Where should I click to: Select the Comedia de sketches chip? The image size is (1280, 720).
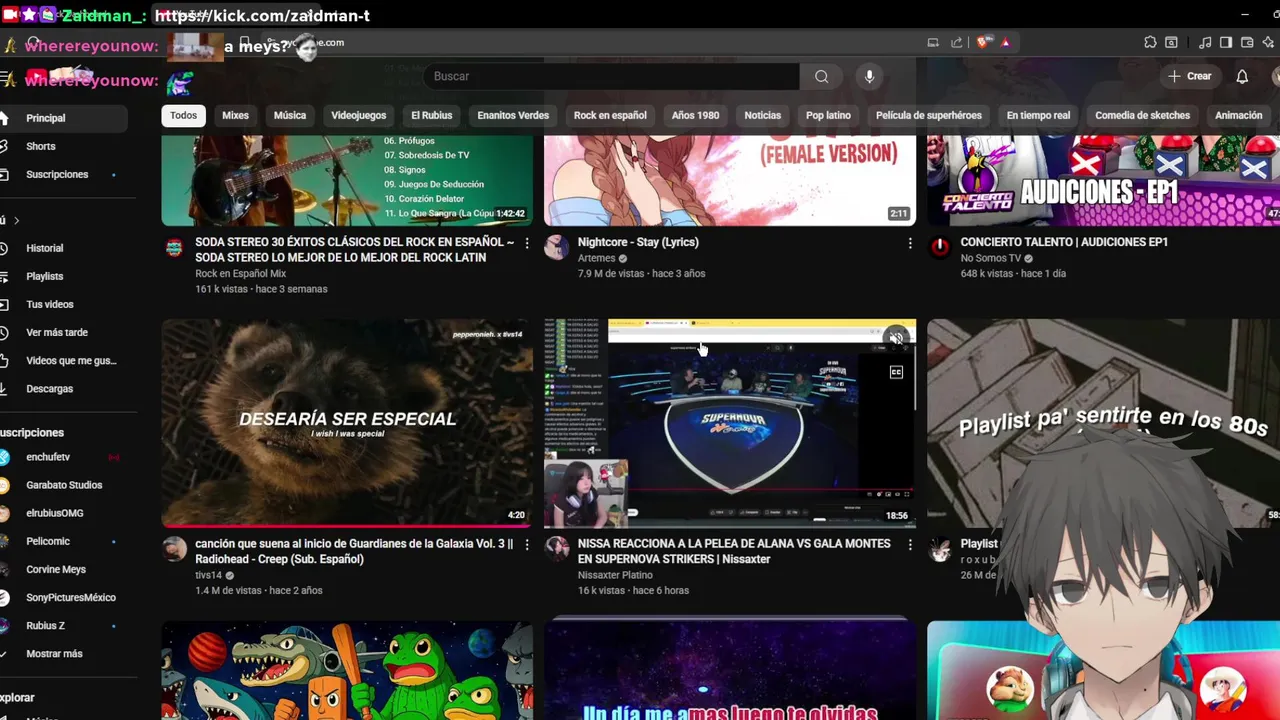click(1142, 115)
